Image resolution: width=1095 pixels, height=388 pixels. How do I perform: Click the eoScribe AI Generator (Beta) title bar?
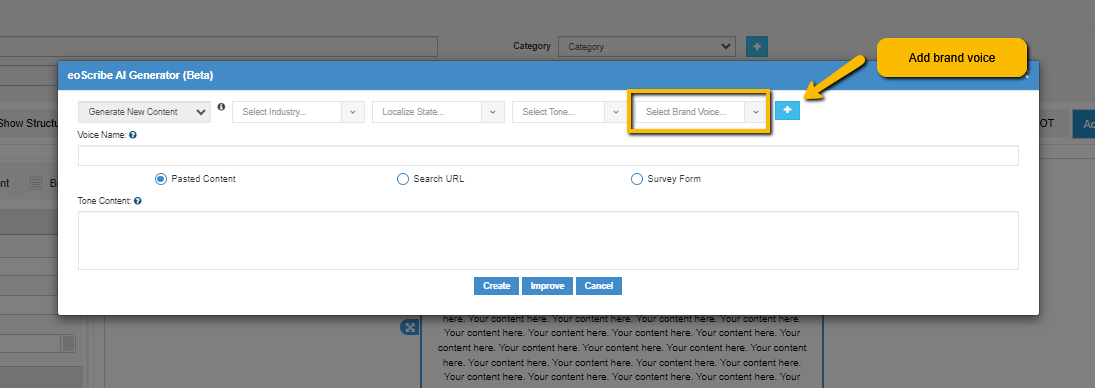548,75
